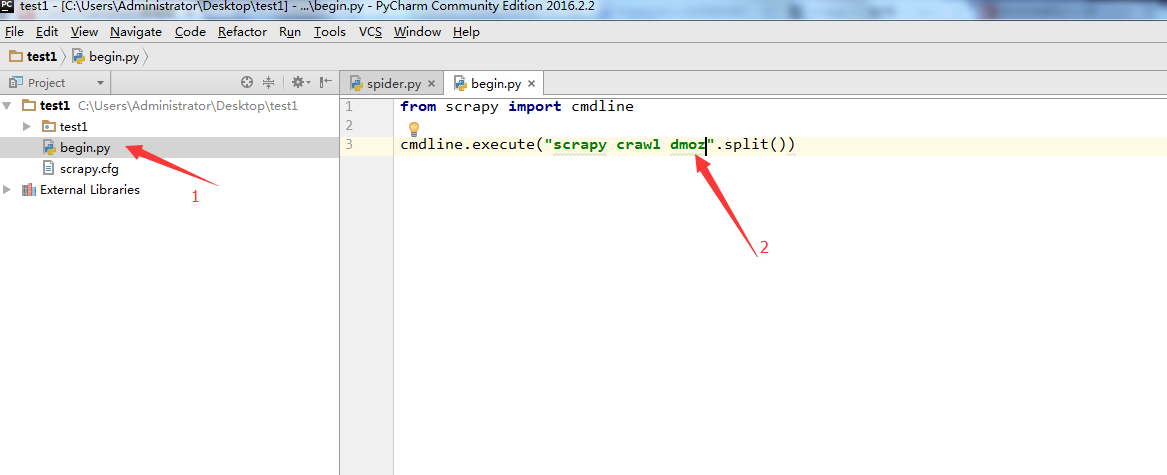Click the Collapse All icon in Project panel
The height and width of the screenshot is (475, 1167).
269,83
